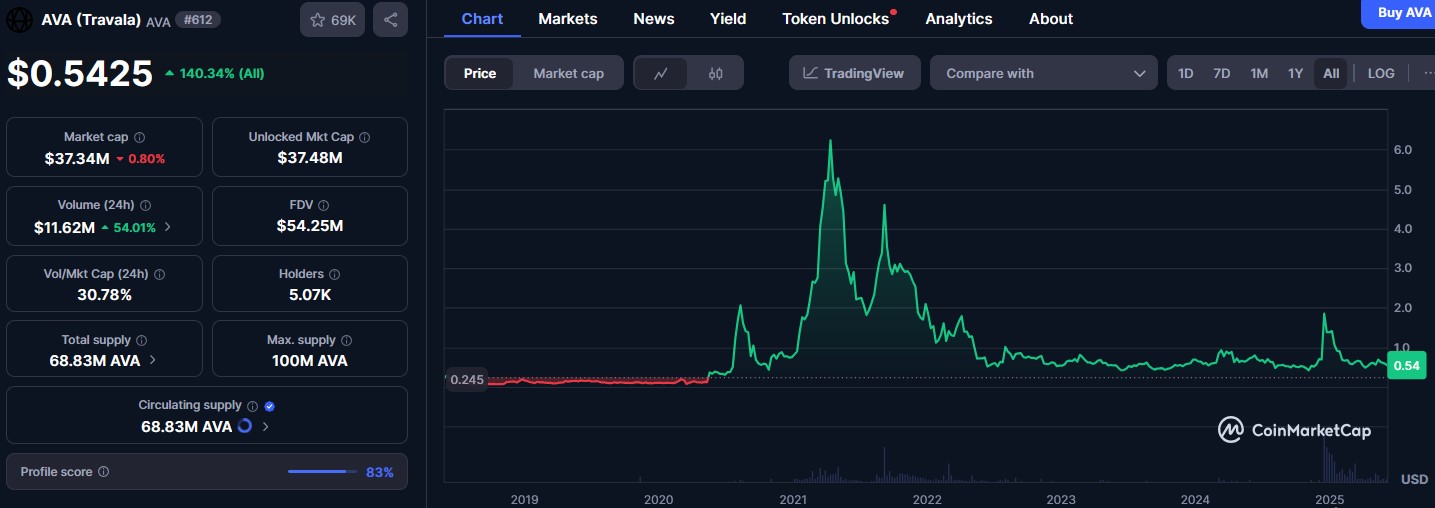Set chart range to All
1435x508 pixels.
point(1331,73)
